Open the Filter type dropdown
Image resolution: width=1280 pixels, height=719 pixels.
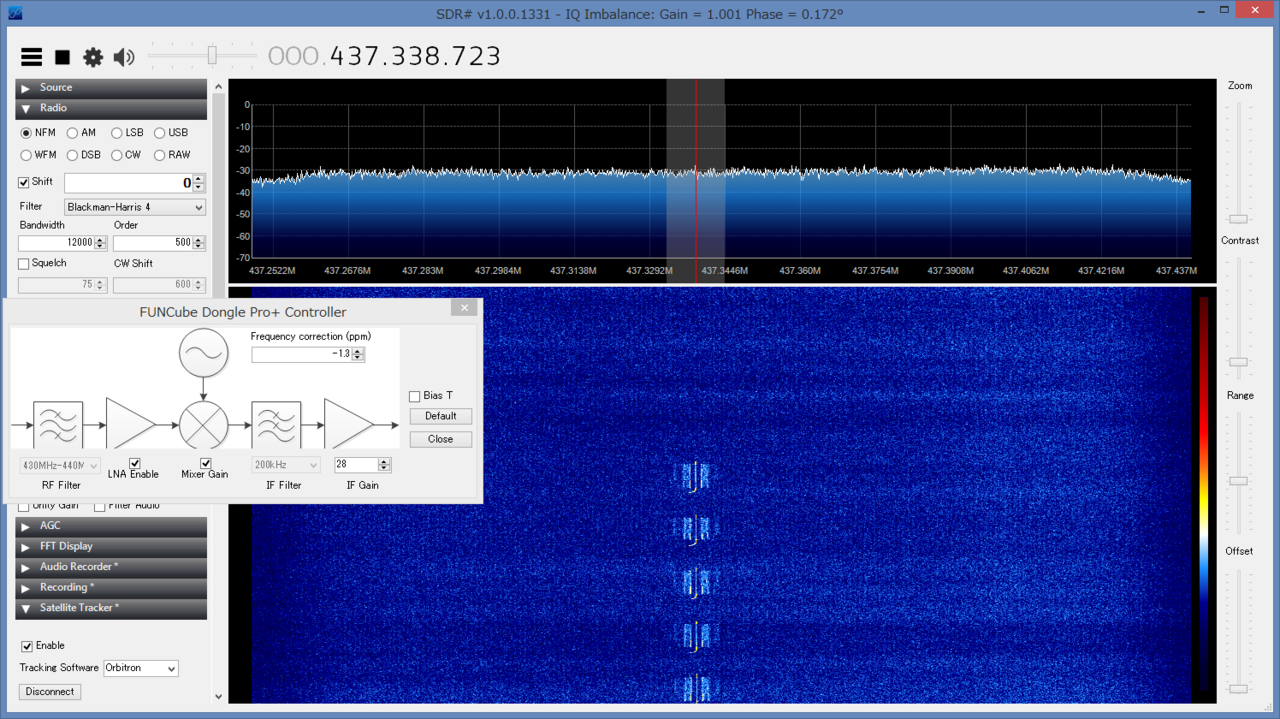point(135,207)
